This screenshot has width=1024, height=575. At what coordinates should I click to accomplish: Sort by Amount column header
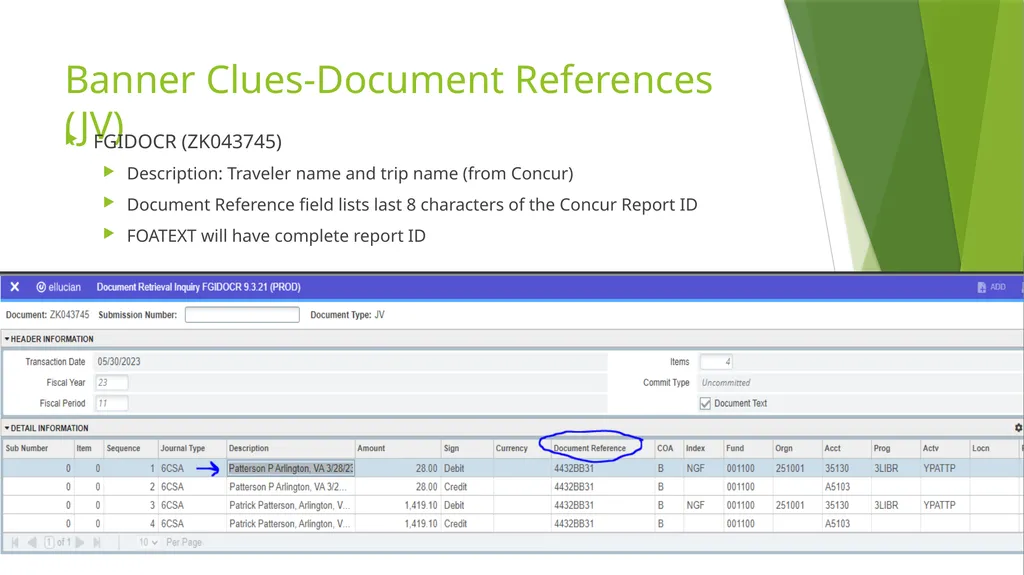(371, 448)
